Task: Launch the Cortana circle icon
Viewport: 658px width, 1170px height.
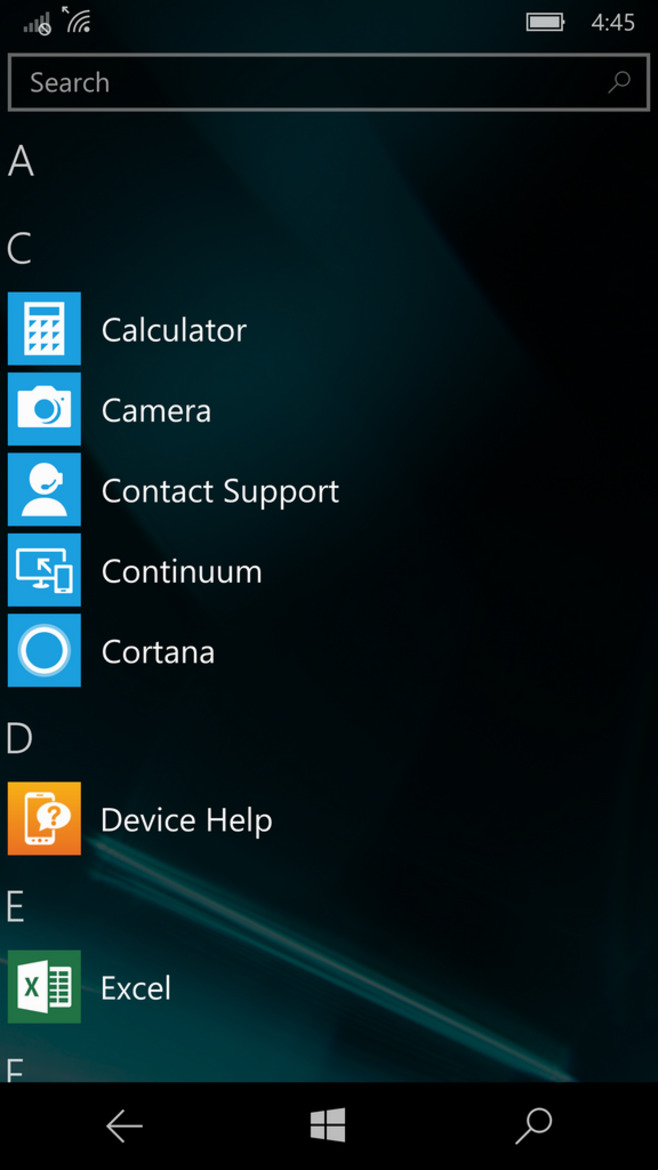Action: [44, 651]
